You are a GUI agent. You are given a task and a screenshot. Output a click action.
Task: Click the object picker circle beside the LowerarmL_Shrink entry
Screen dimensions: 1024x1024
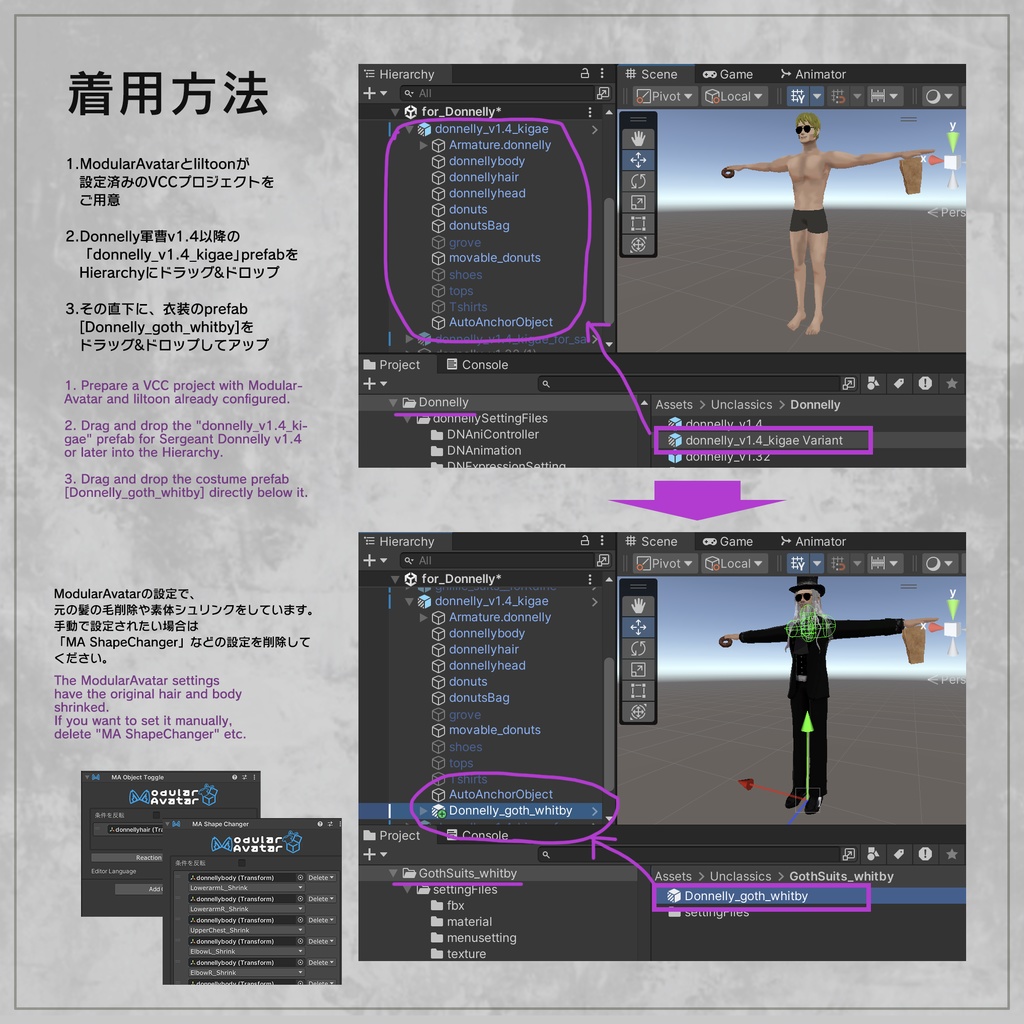[300, 878]
